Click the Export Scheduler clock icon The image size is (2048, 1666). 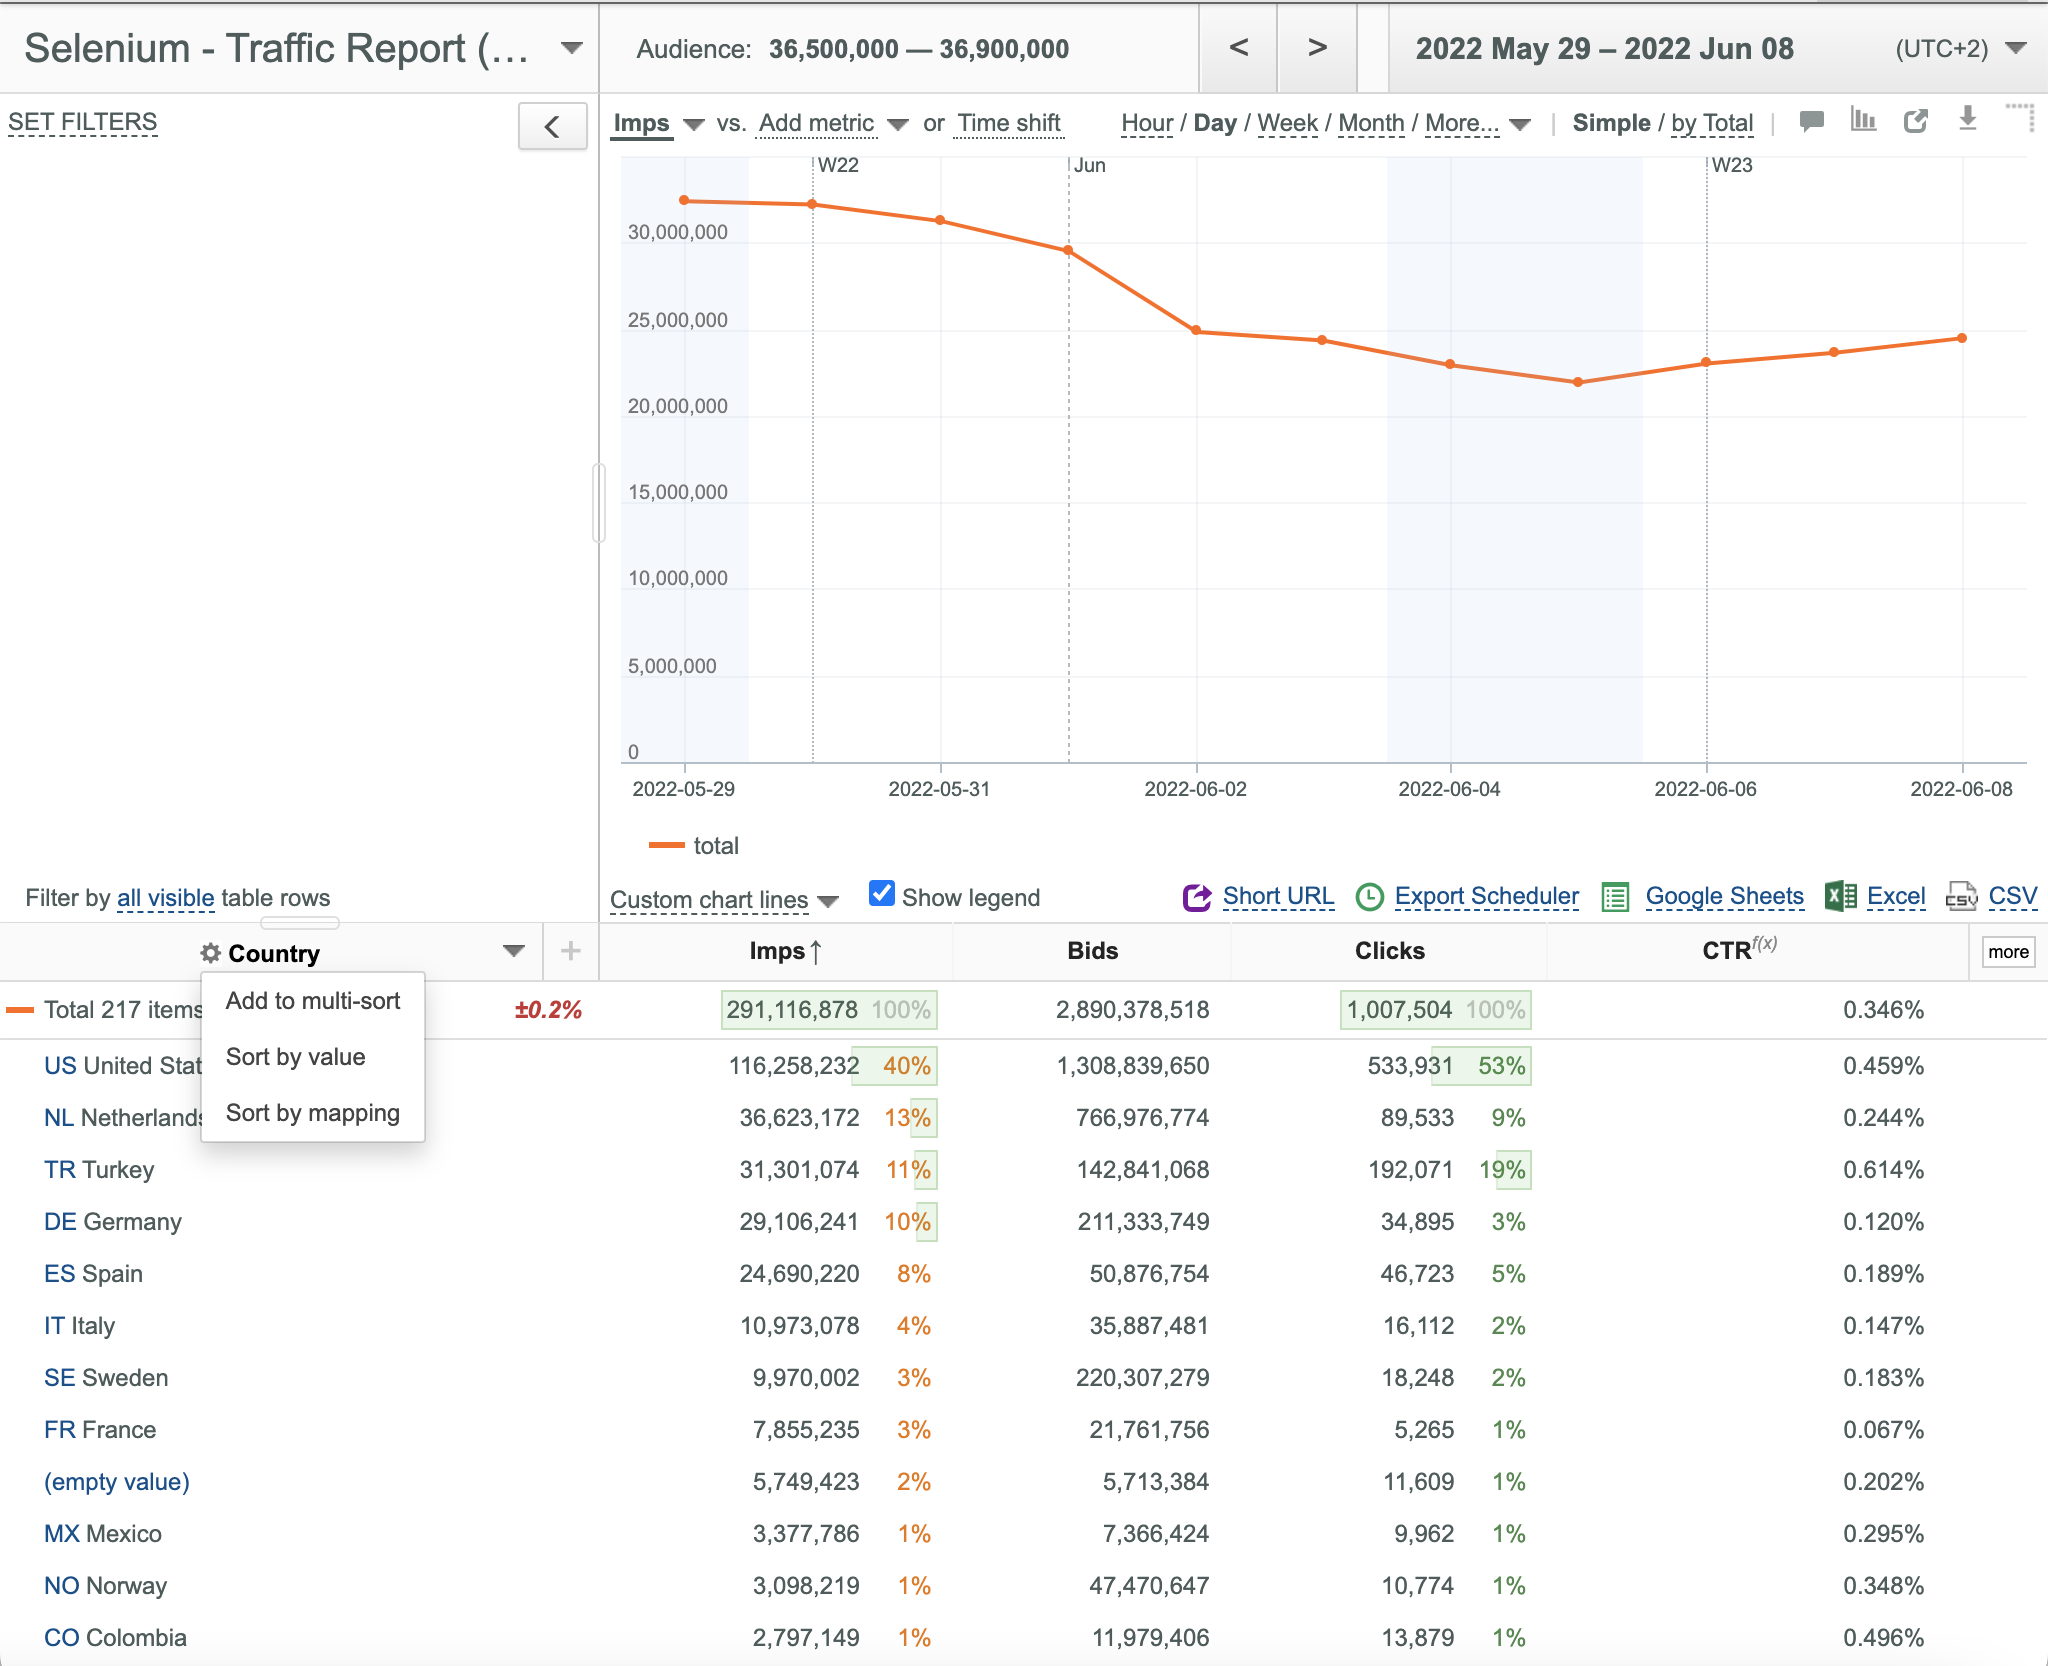coord(1369,897)
